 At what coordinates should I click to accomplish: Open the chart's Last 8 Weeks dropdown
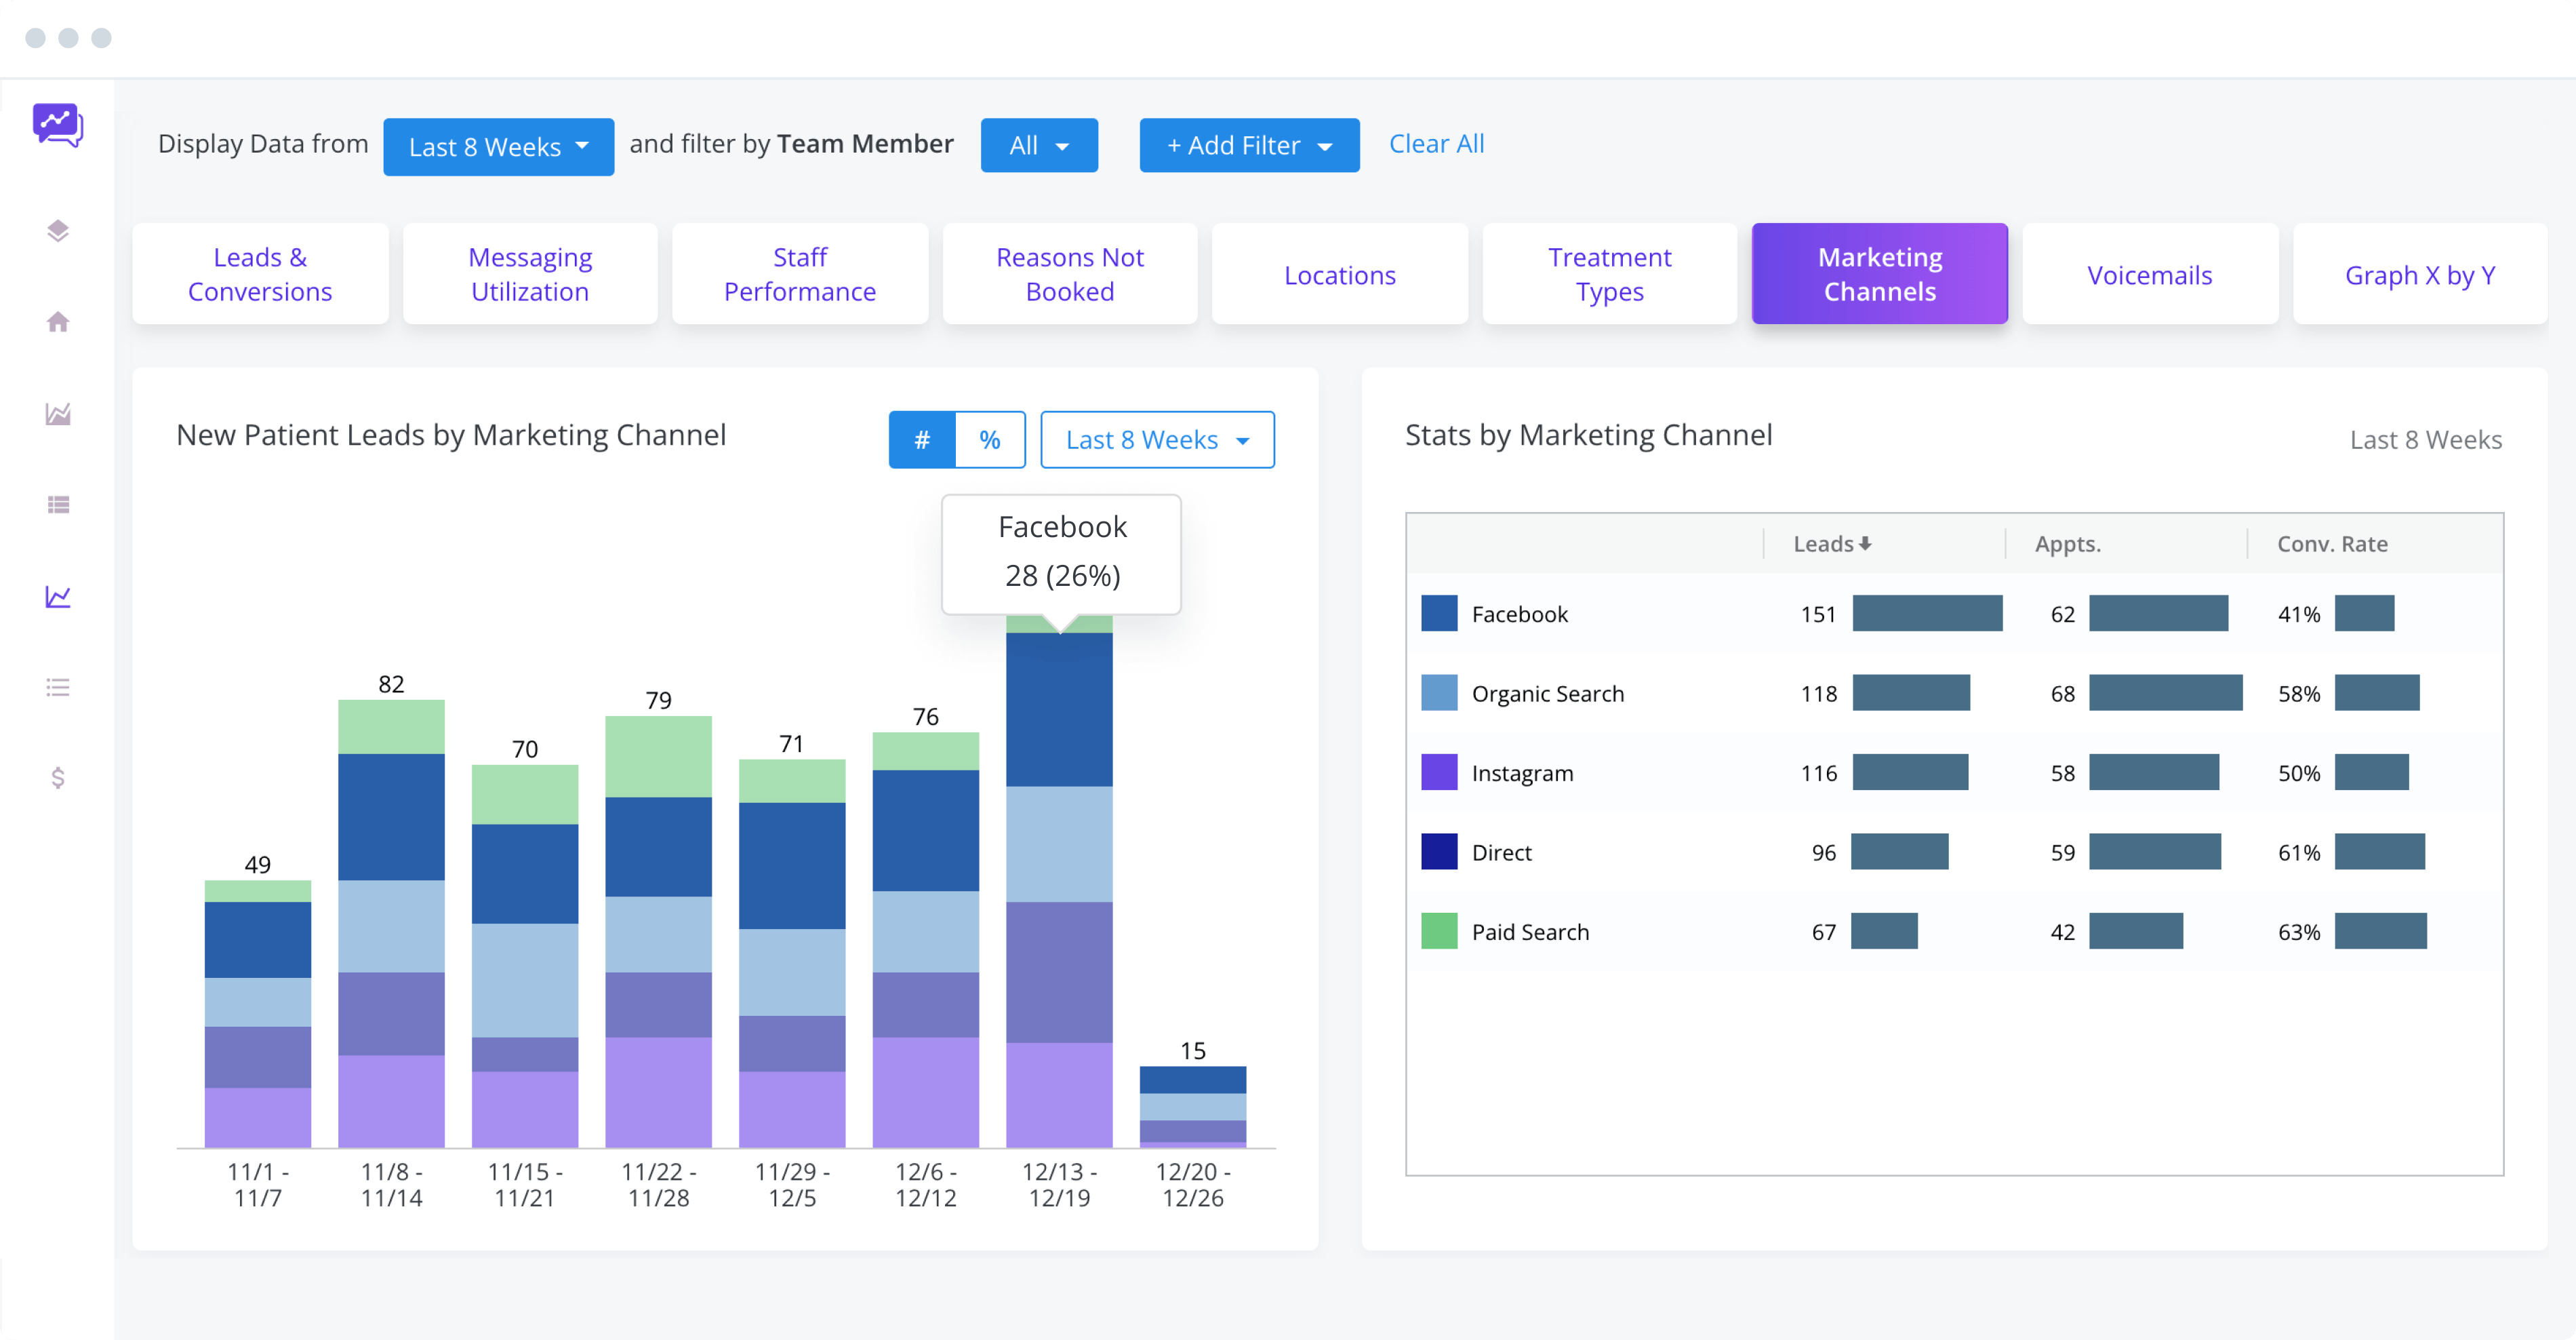point(1157,440)
